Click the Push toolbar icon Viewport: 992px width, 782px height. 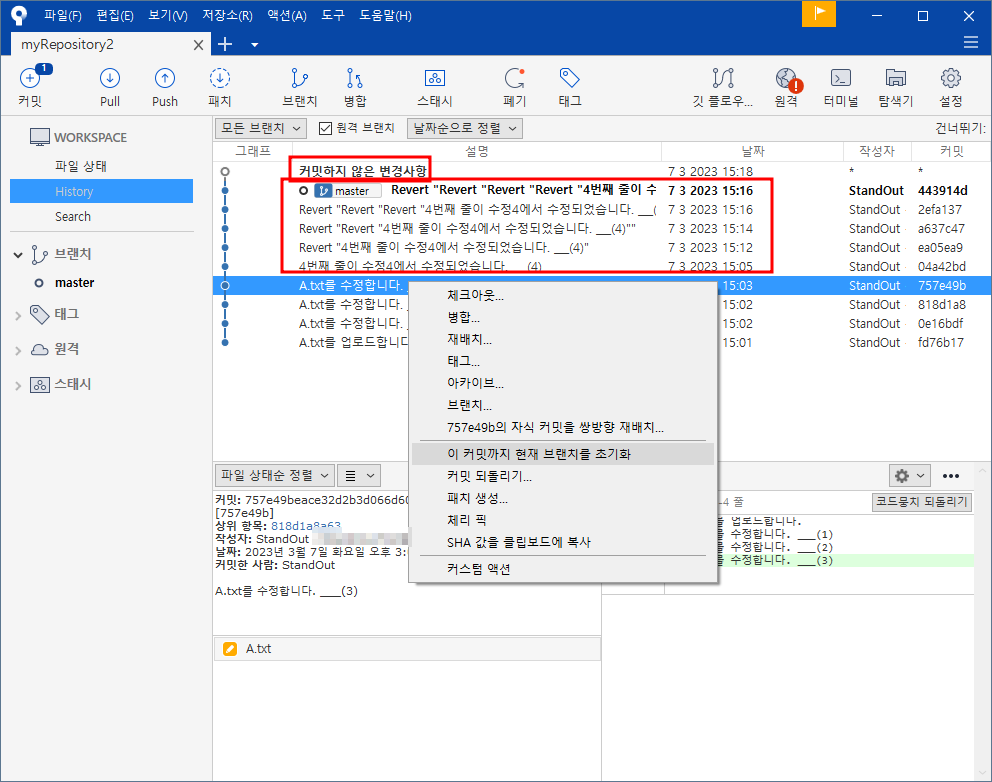click(x=164, y=87)
